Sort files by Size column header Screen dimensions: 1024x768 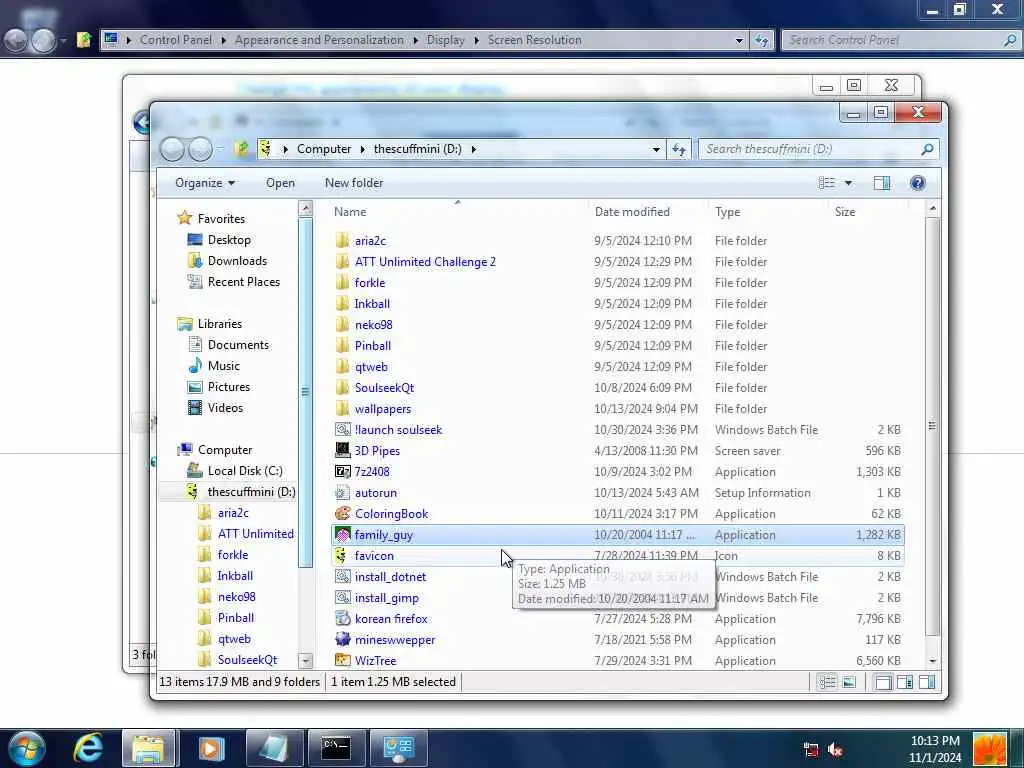tap(868, 212)
